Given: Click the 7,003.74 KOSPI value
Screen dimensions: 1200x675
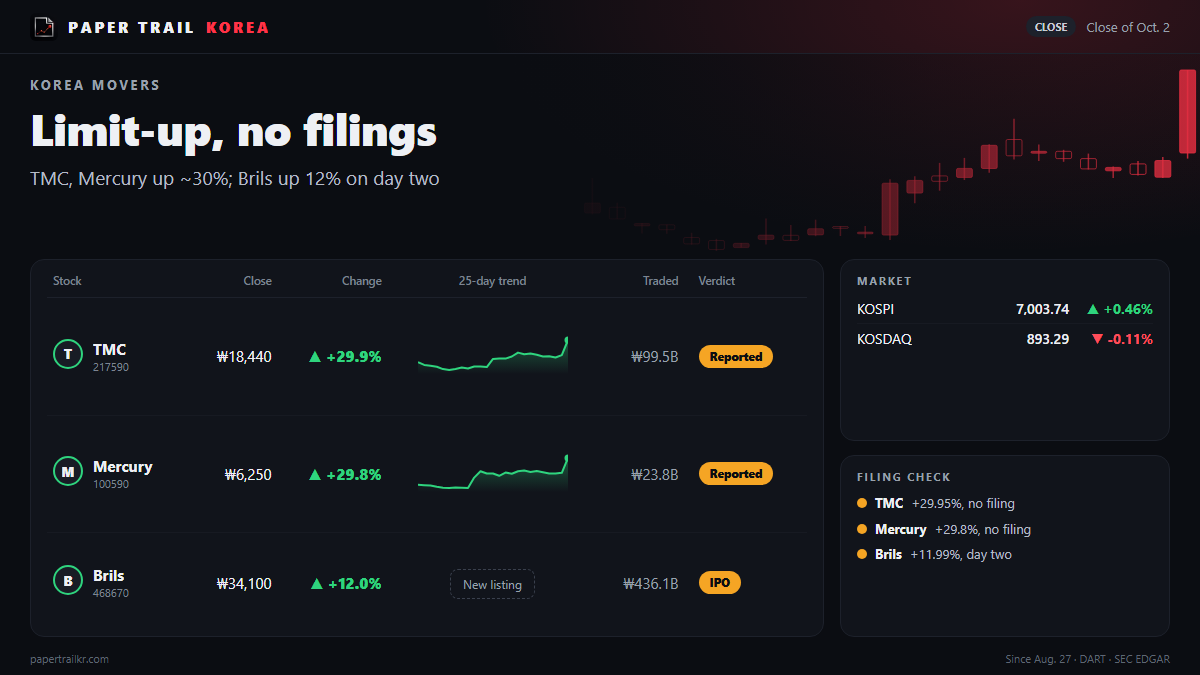Looking at the screenshot, I should [x=1042, y=310].
